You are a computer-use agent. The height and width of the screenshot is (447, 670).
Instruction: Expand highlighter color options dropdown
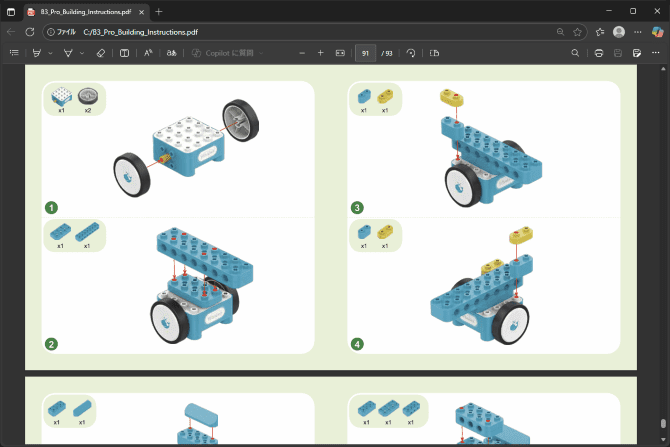click(x=50, y=53)
